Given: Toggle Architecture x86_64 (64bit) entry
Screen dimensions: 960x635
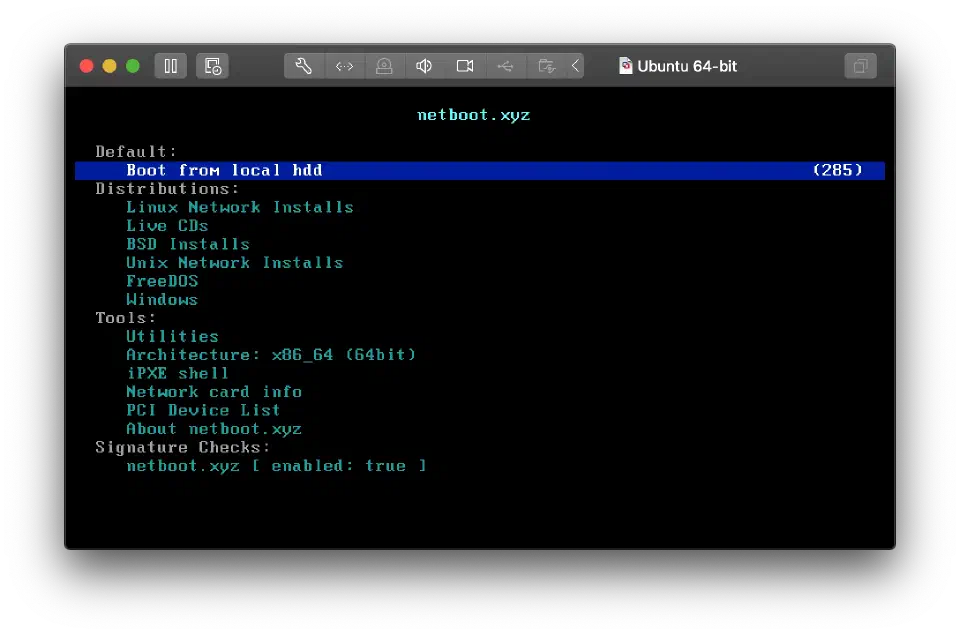Looking at the screenshot, I should [x=271, y=355].
